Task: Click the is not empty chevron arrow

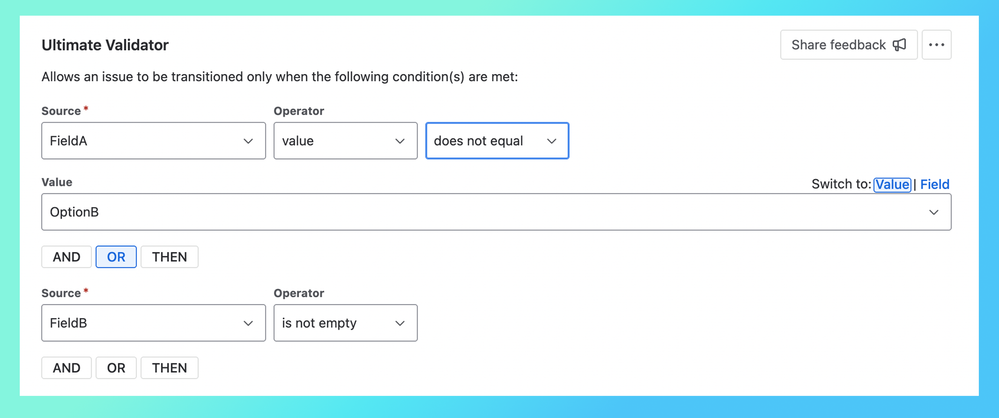Action: pyautogui.click(x=400, y=323)
